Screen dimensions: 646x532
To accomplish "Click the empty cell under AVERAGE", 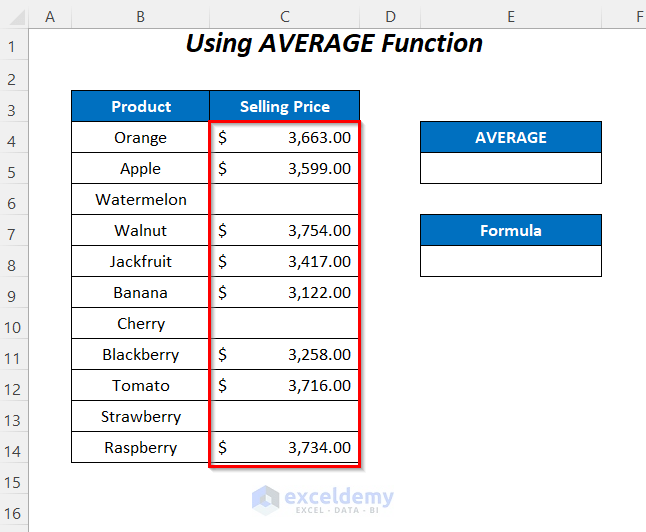I will tap(511, 168).
